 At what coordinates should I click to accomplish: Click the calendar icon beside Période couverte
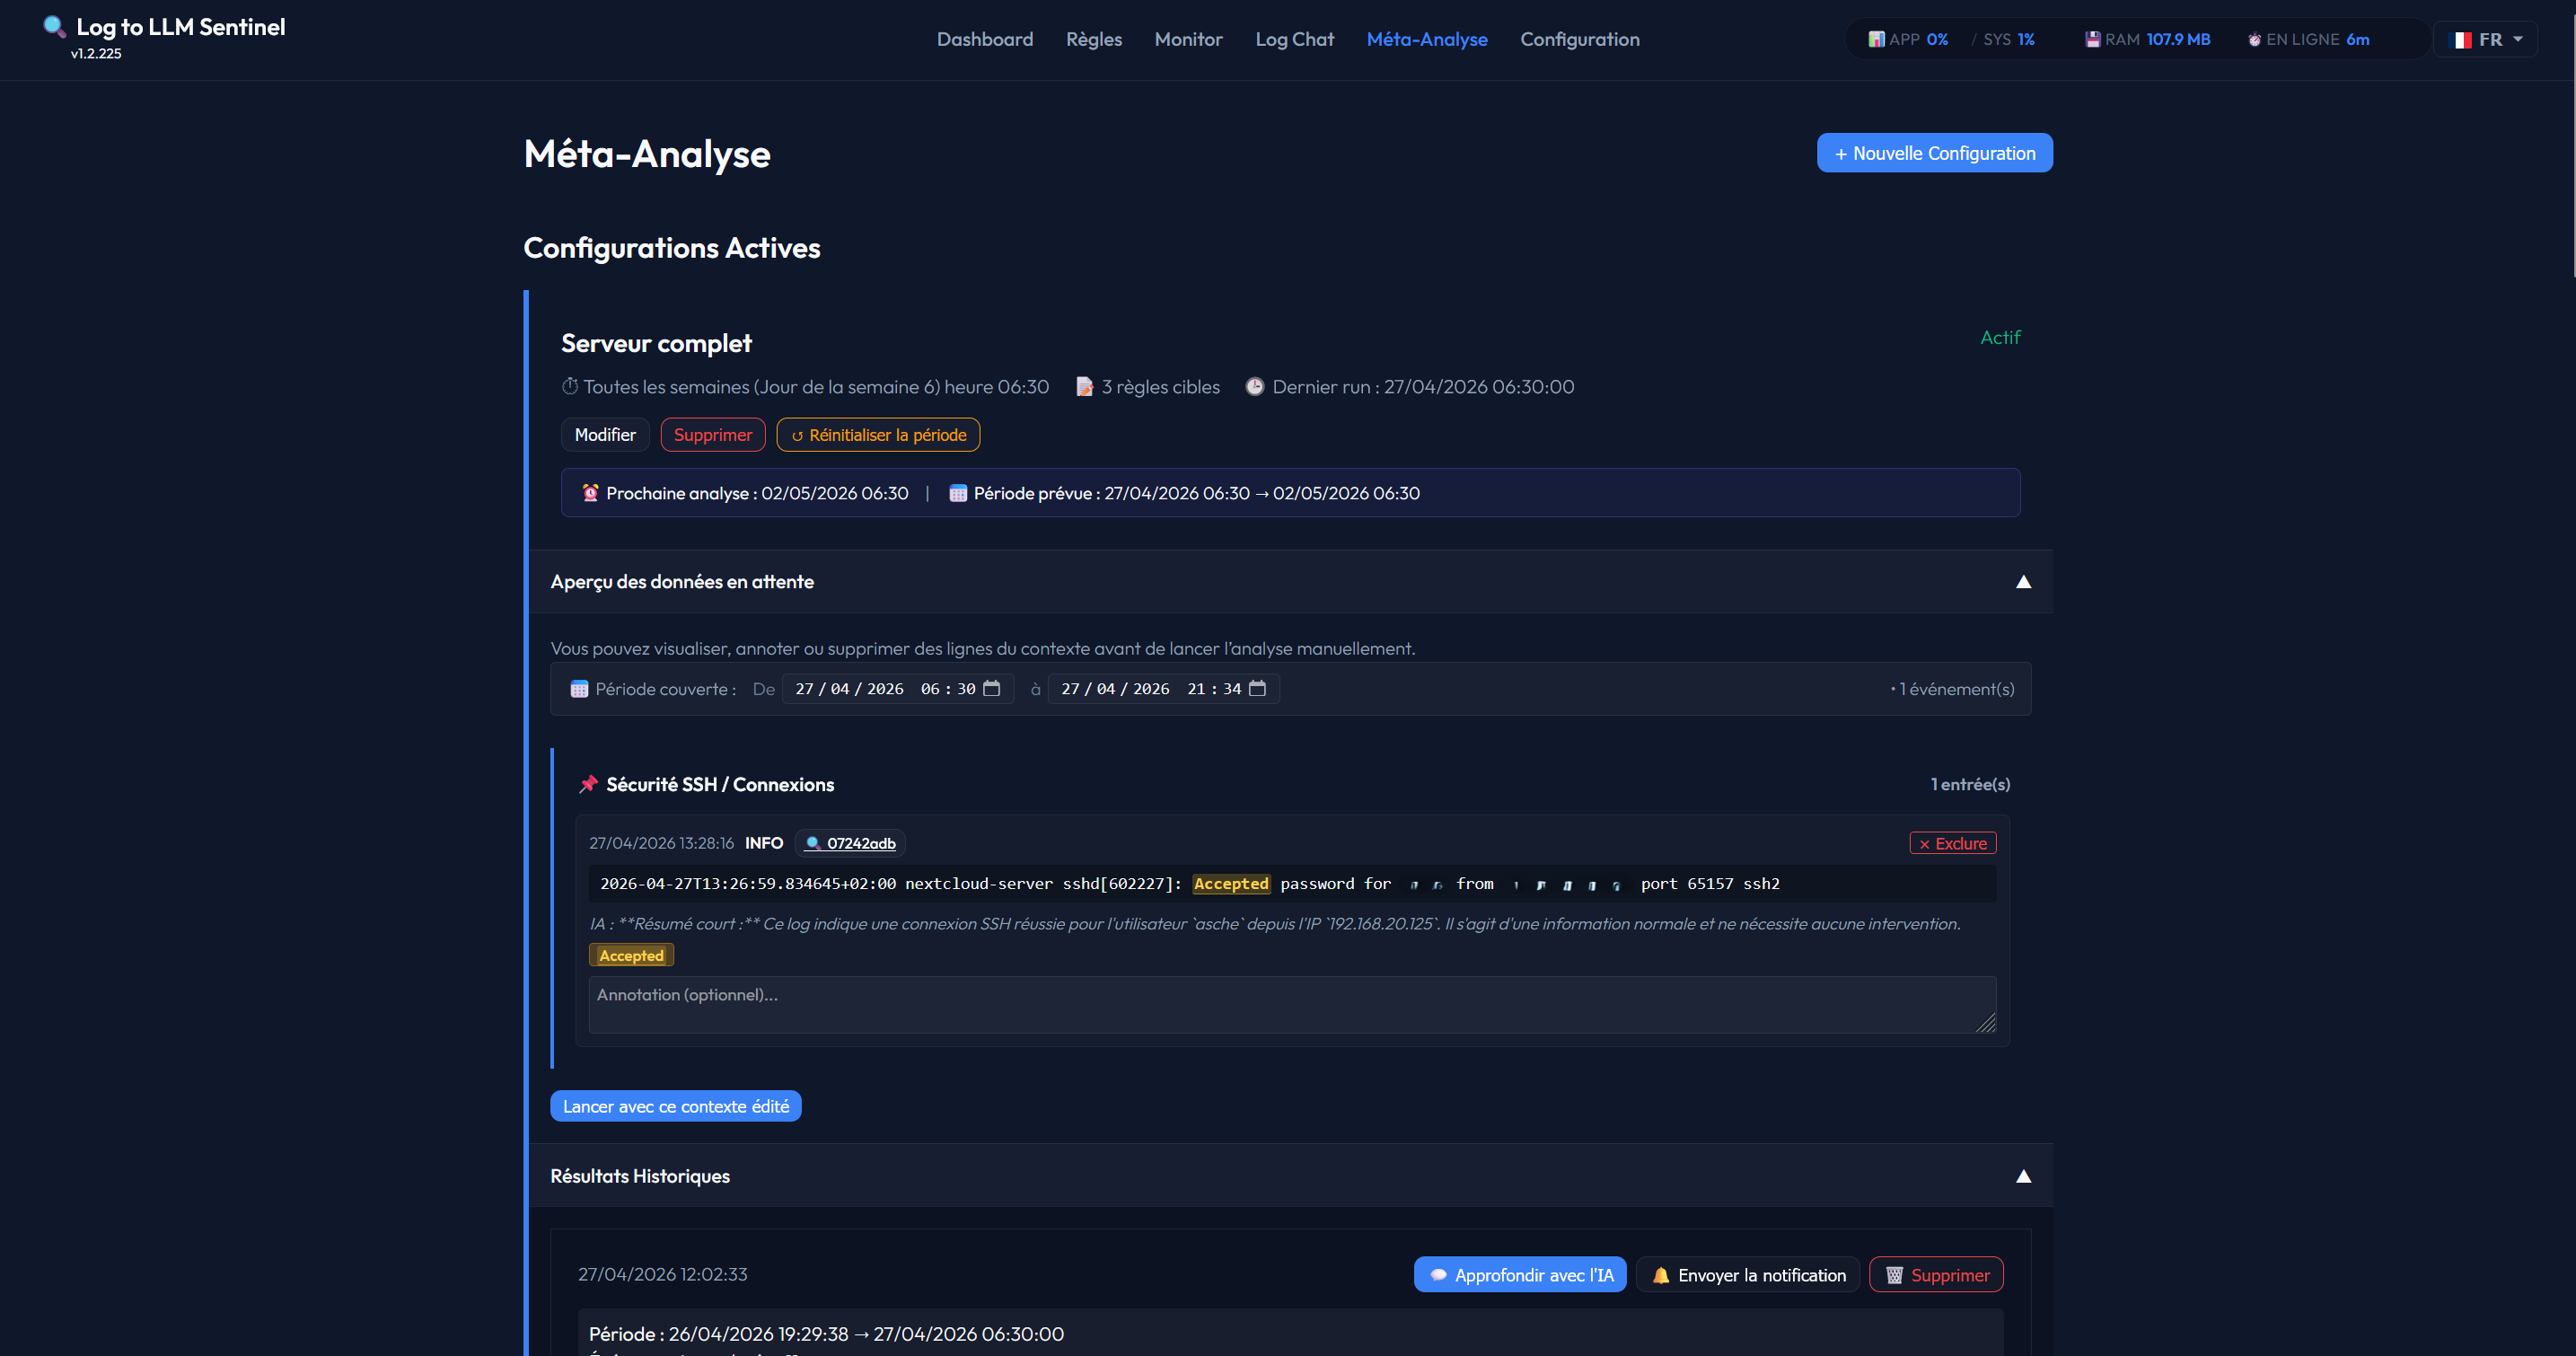click(579, 689)
